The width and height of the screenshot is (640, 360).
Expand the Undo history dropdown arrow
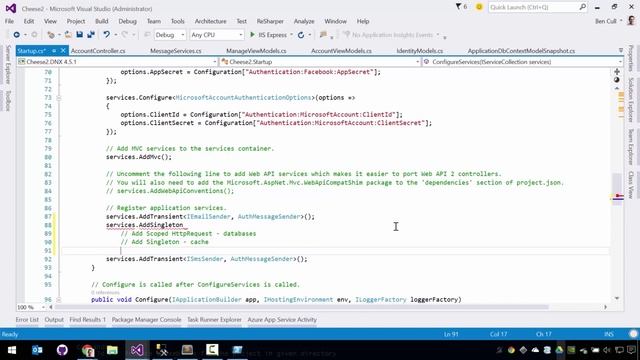click(116, 35)
